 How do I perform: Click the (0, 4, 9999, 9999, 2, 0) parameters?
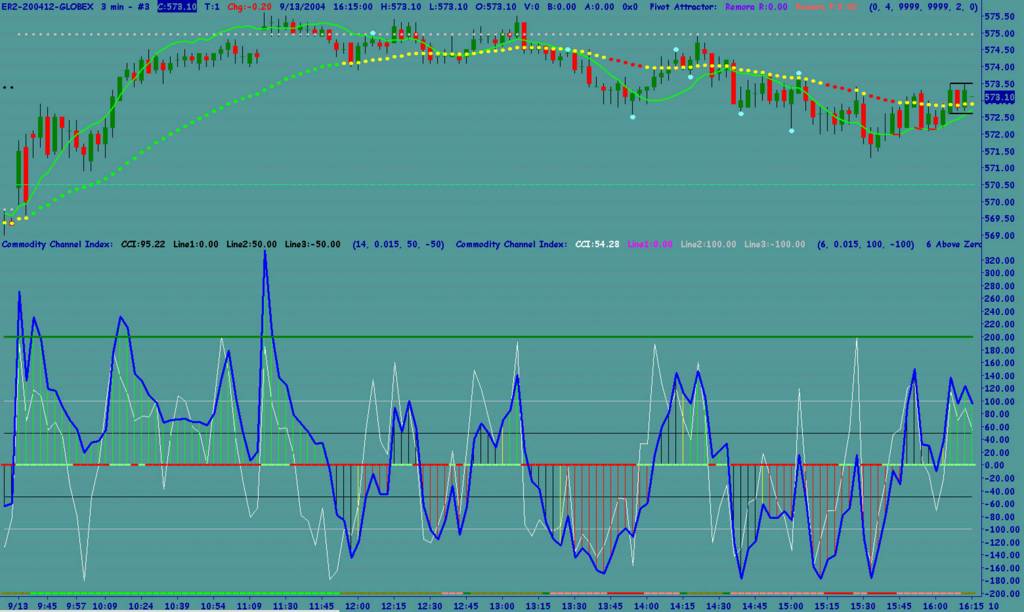click(x=923, y=7)
